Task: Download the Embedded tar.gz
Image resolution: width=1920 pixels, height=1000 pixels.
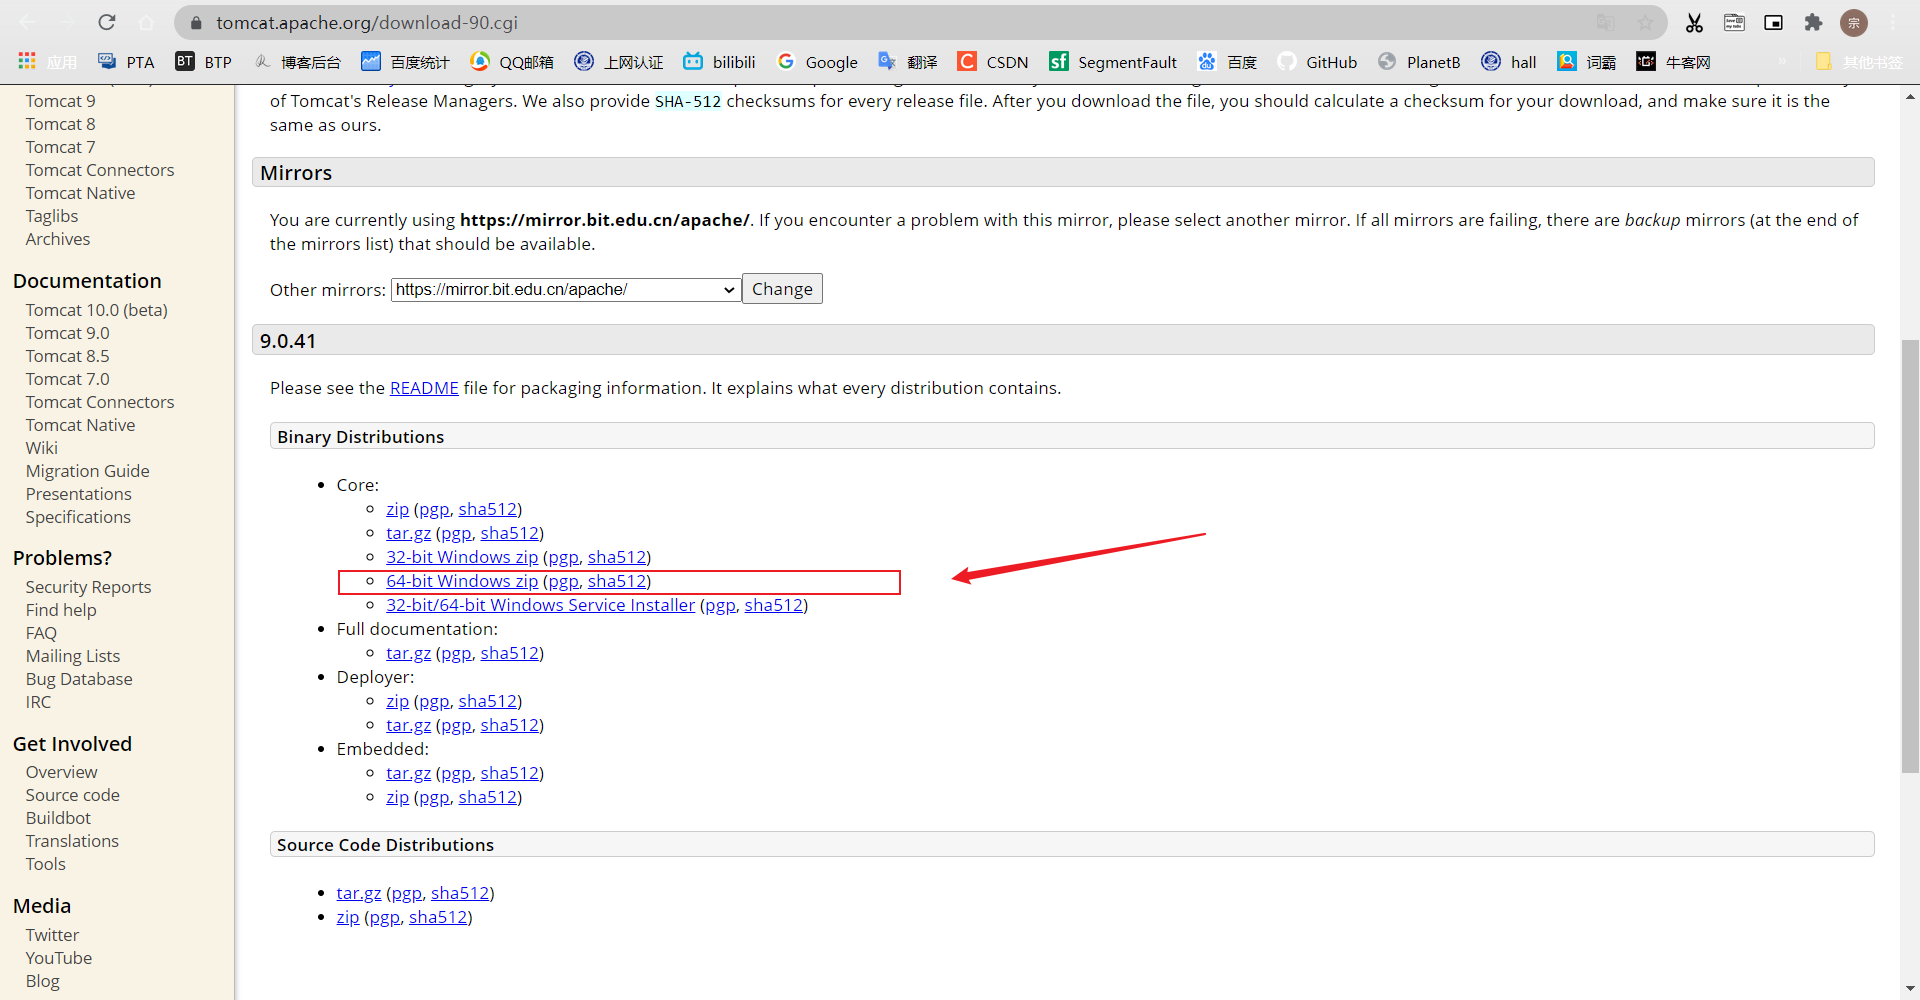Action: pos(408,773)
